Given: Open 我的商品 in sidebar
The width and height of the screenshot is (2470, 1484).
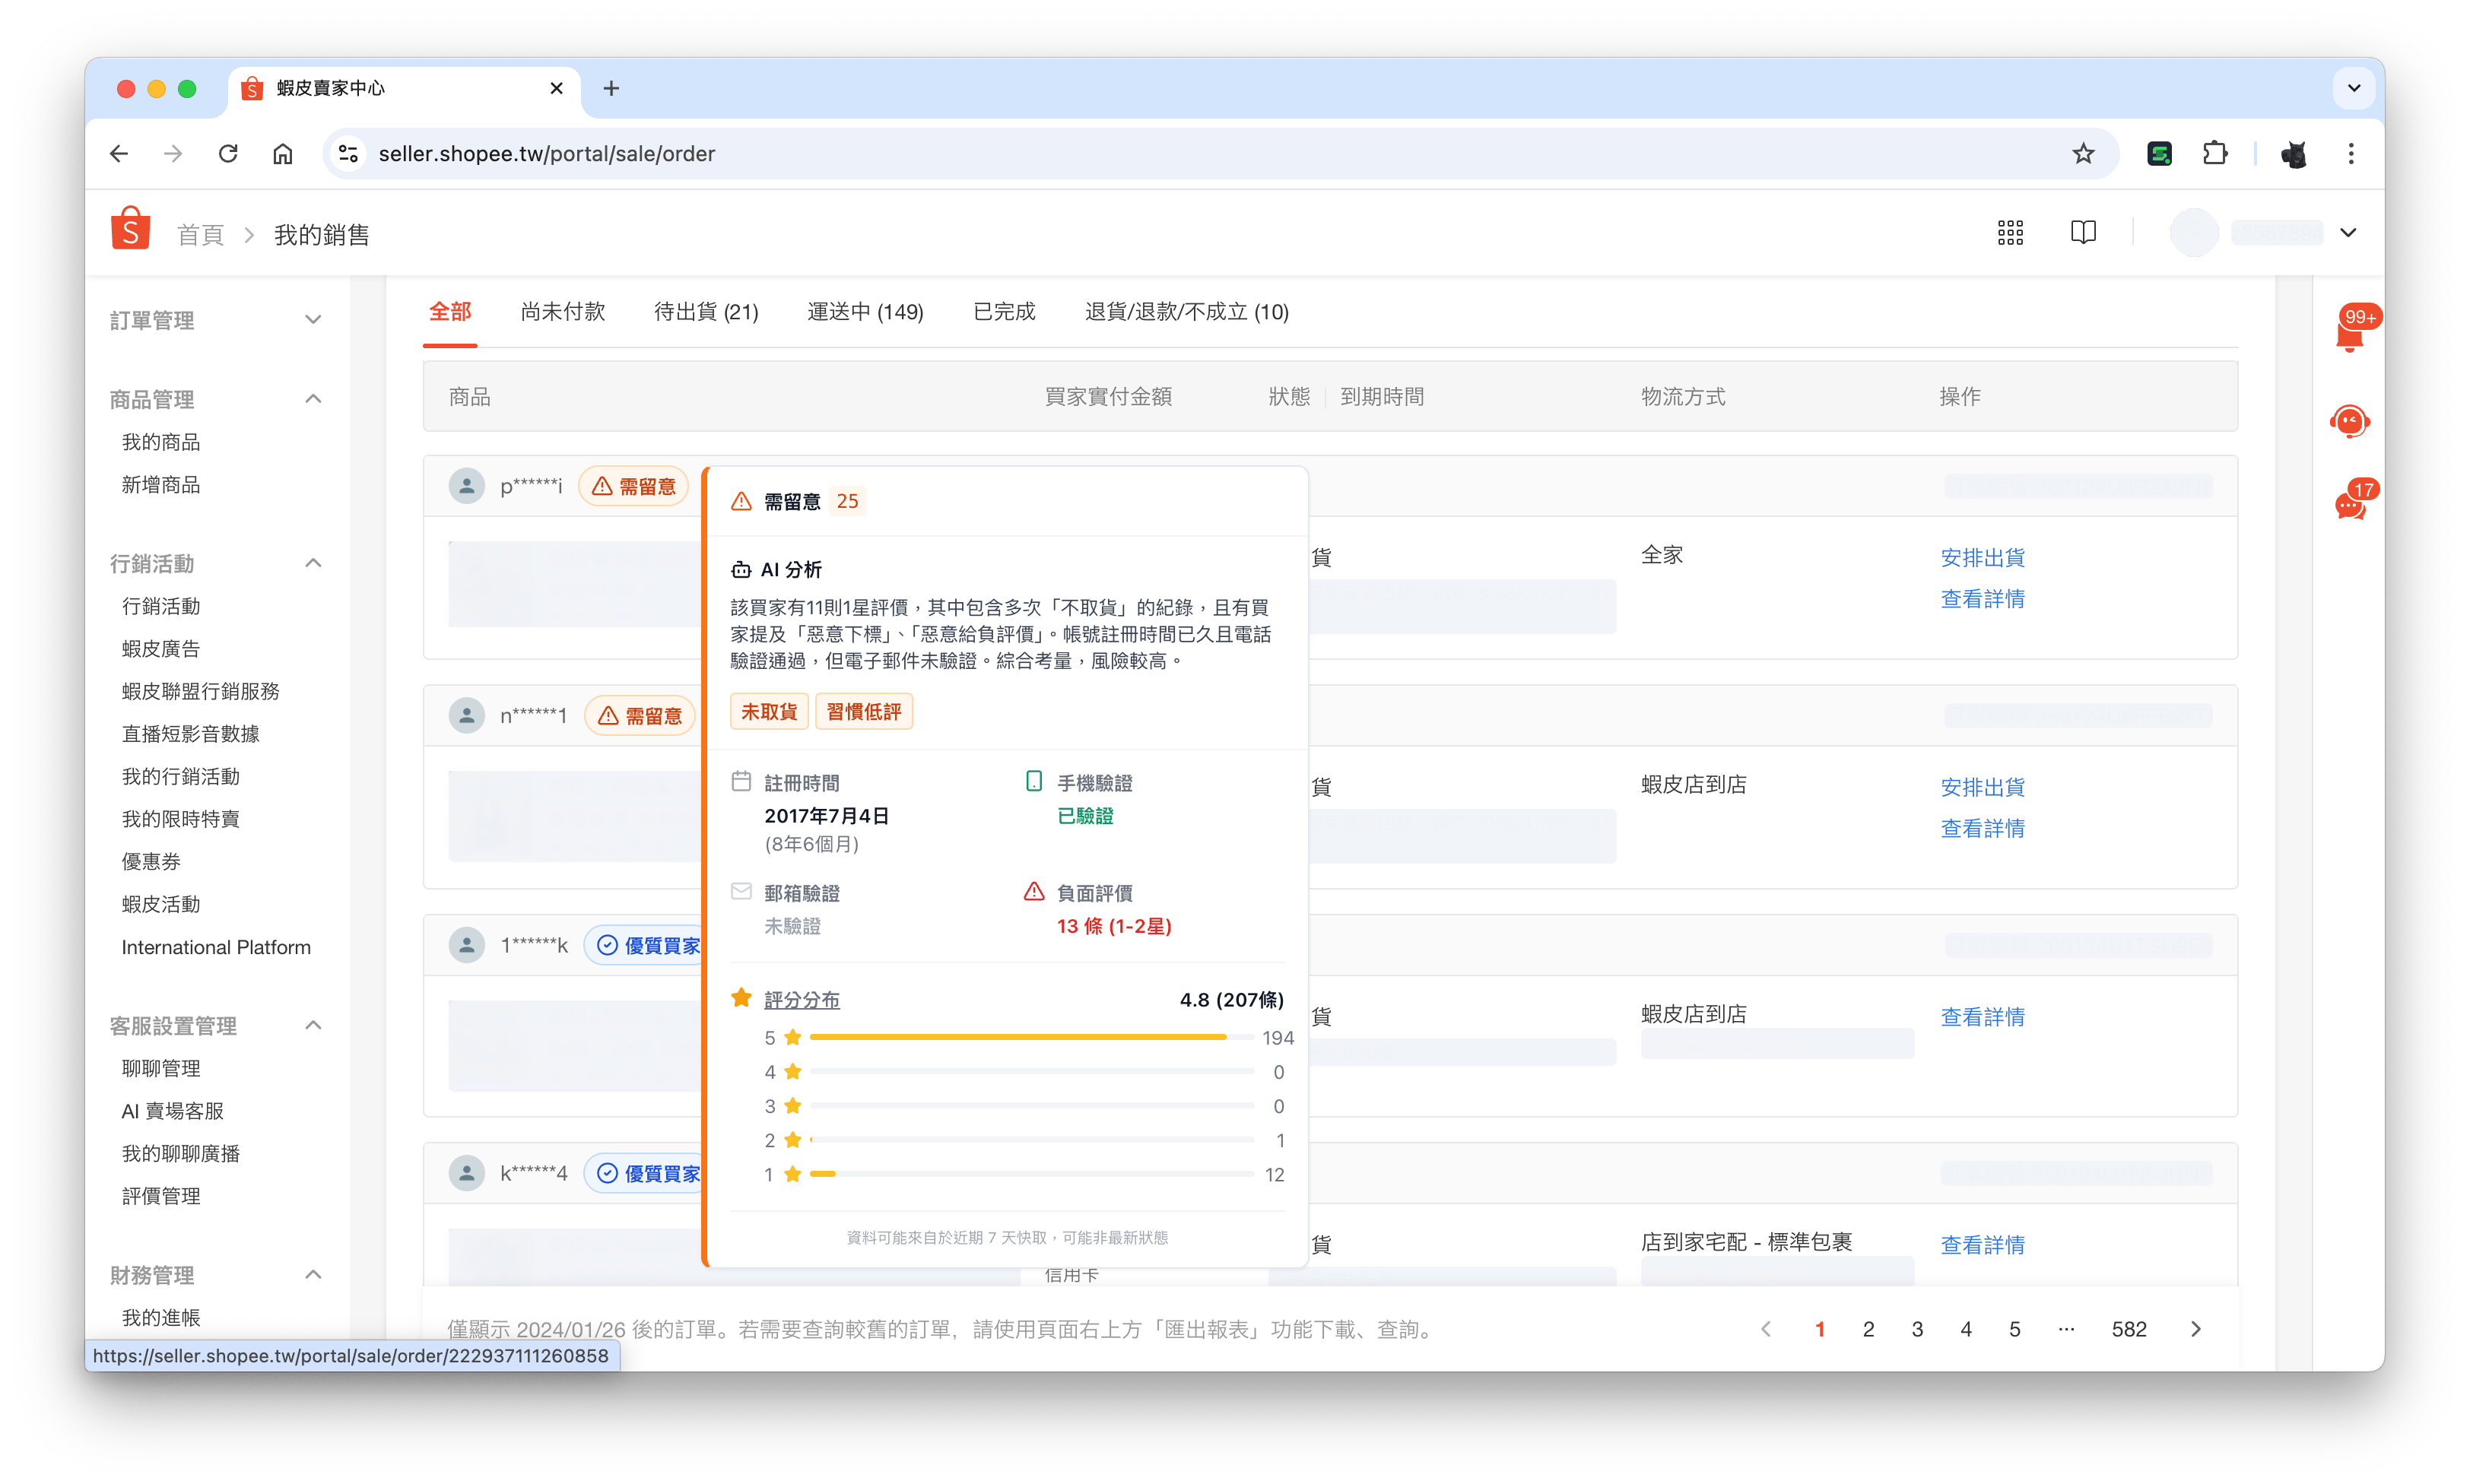Looking at the screenshot, I should (x=161, y=442).
